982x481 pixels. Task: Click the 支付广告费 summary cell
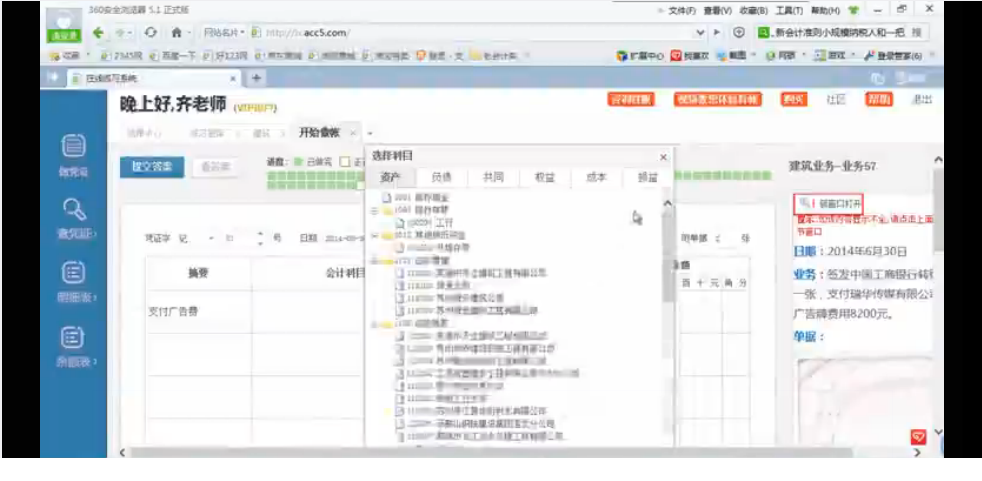coord(199,312)
